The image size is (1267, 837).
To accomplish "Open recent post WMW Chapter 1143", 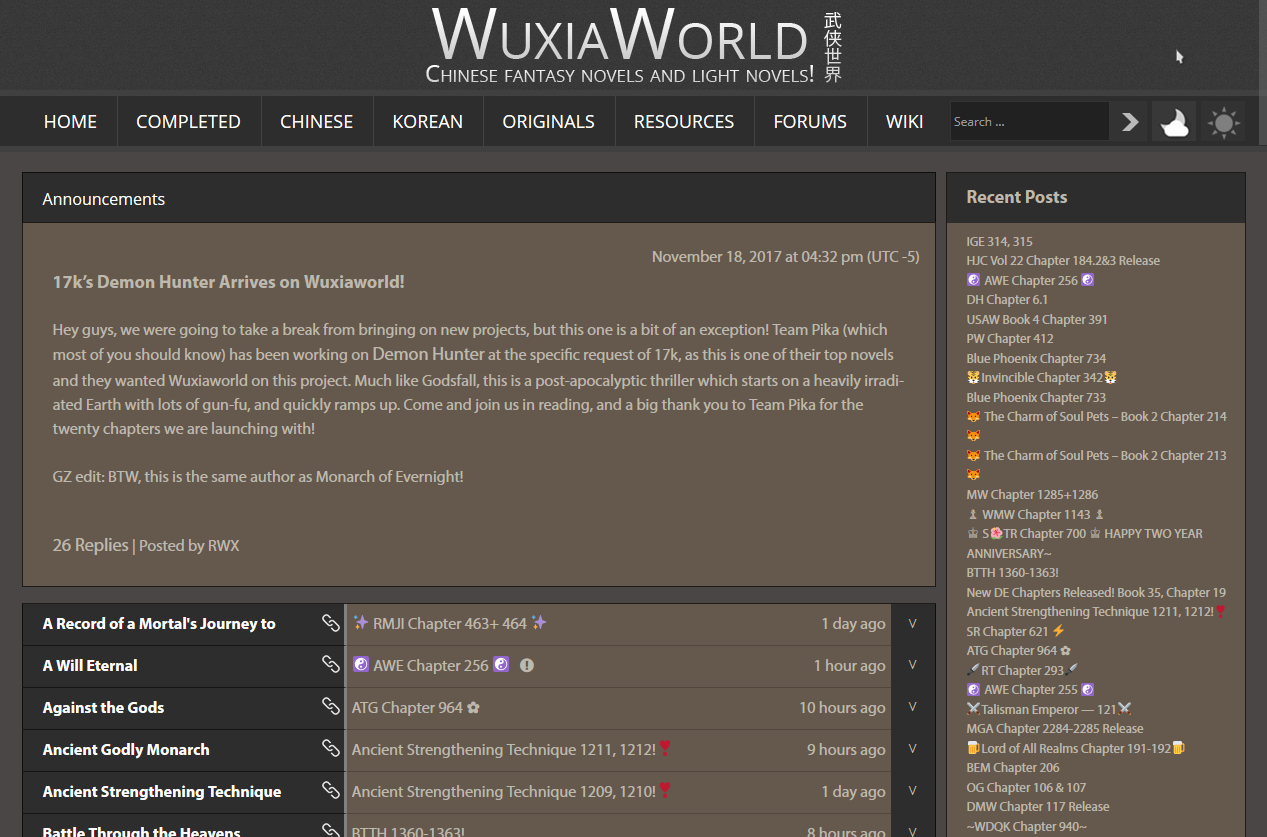I will click(x=1035, y=514).
